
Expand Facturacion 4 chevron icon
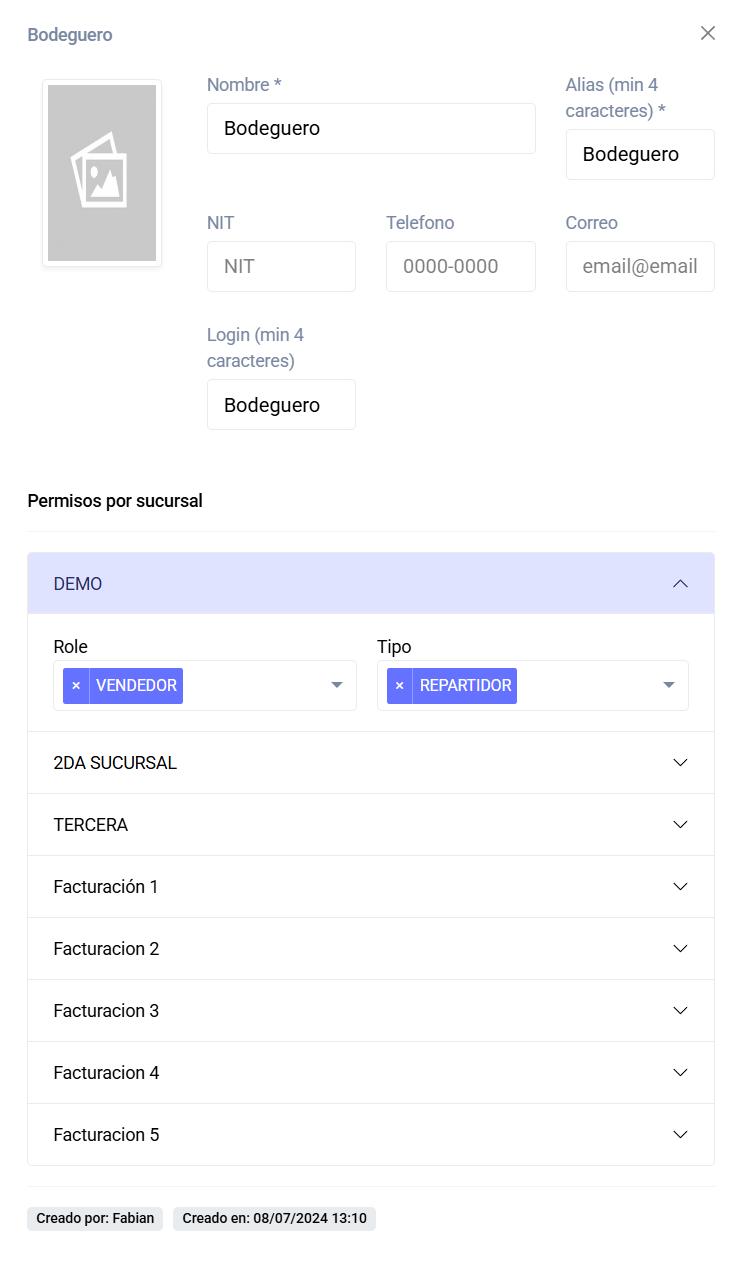(681, 1072)
